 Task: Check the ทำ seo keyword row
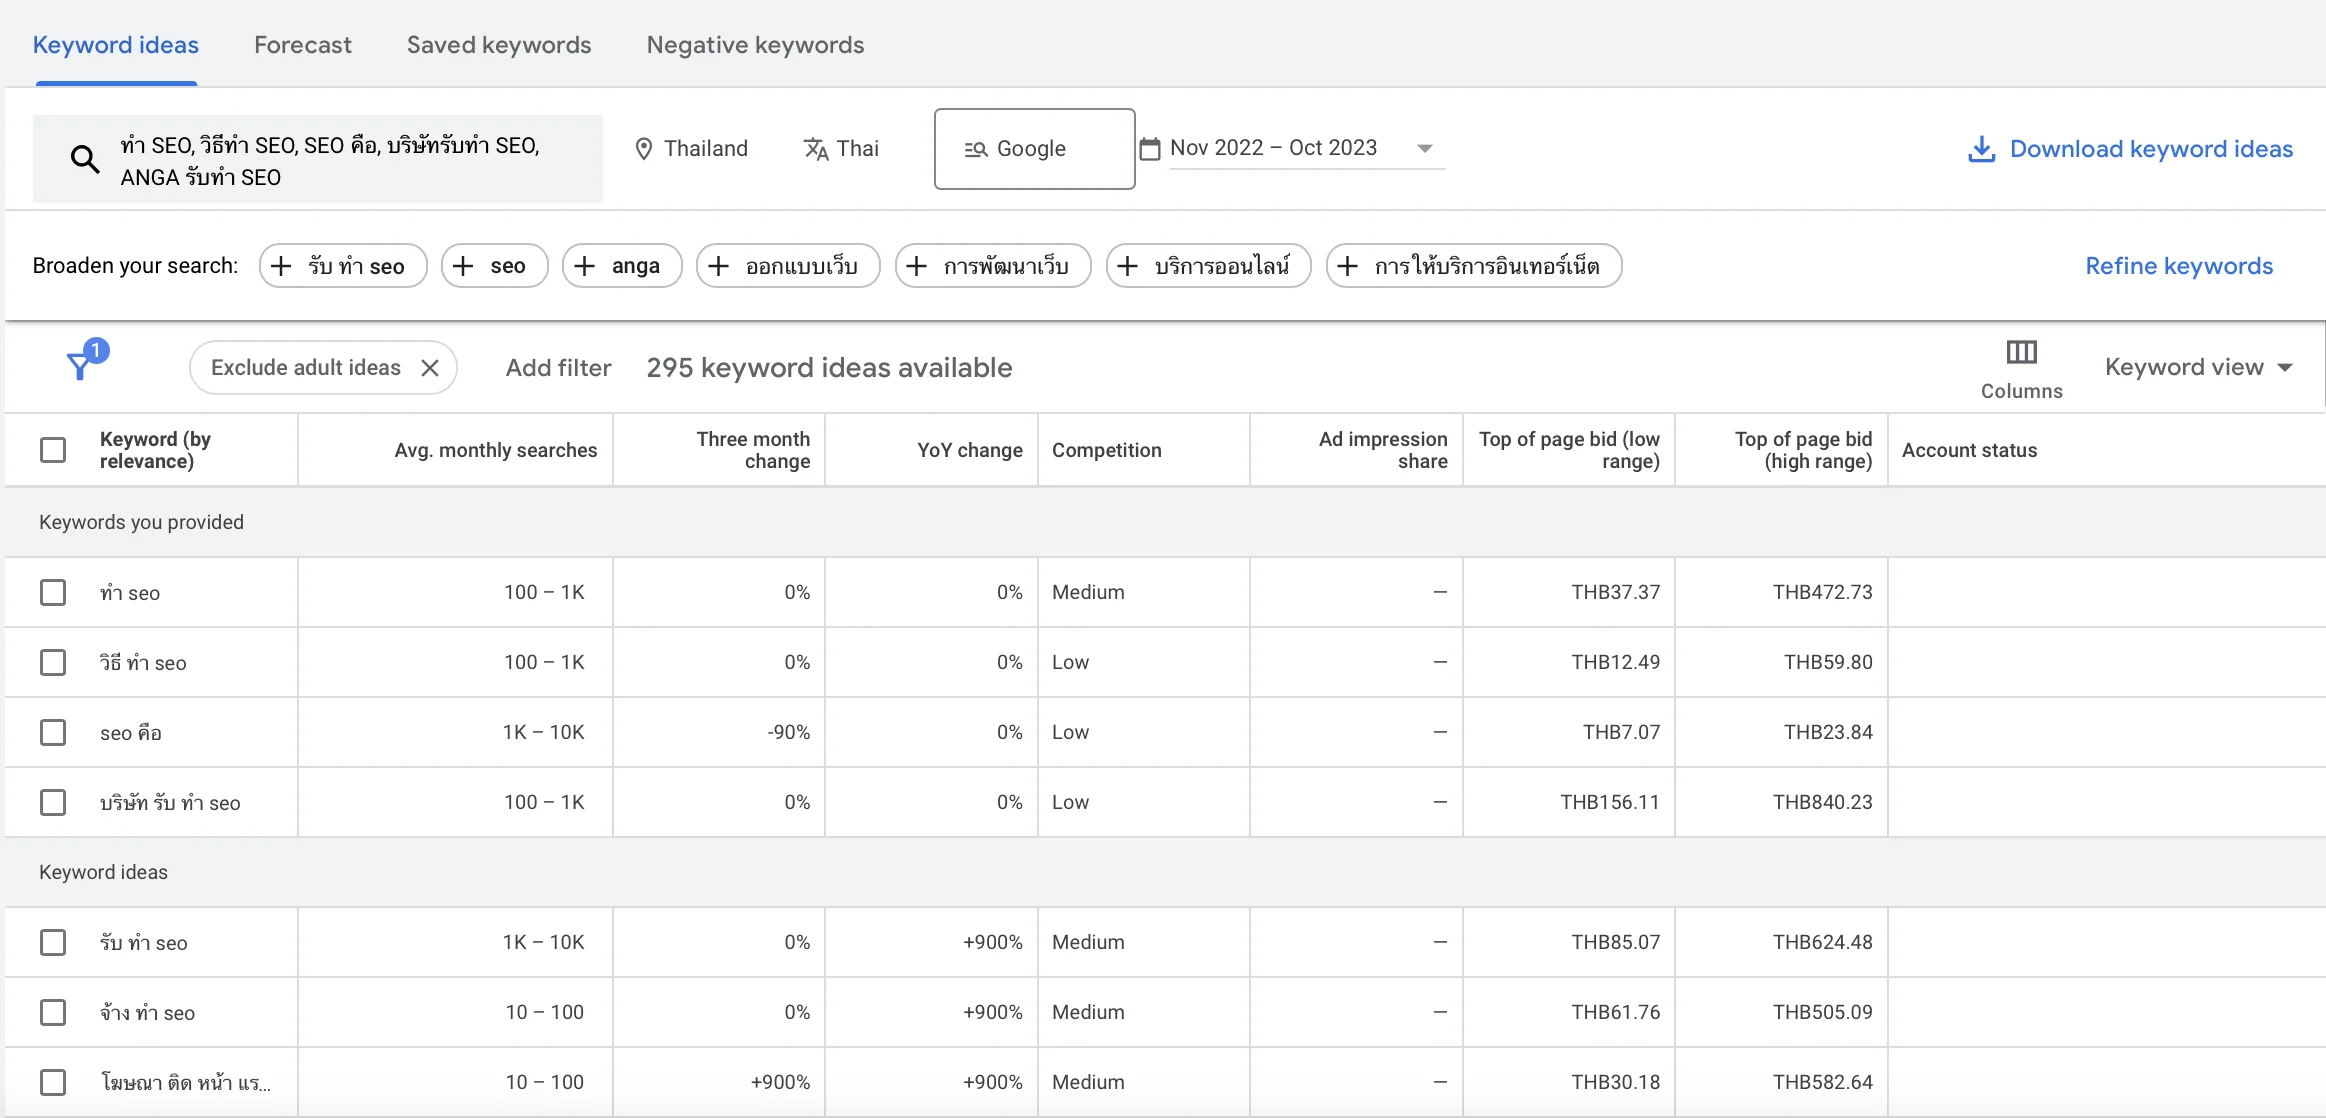[53, 592]
